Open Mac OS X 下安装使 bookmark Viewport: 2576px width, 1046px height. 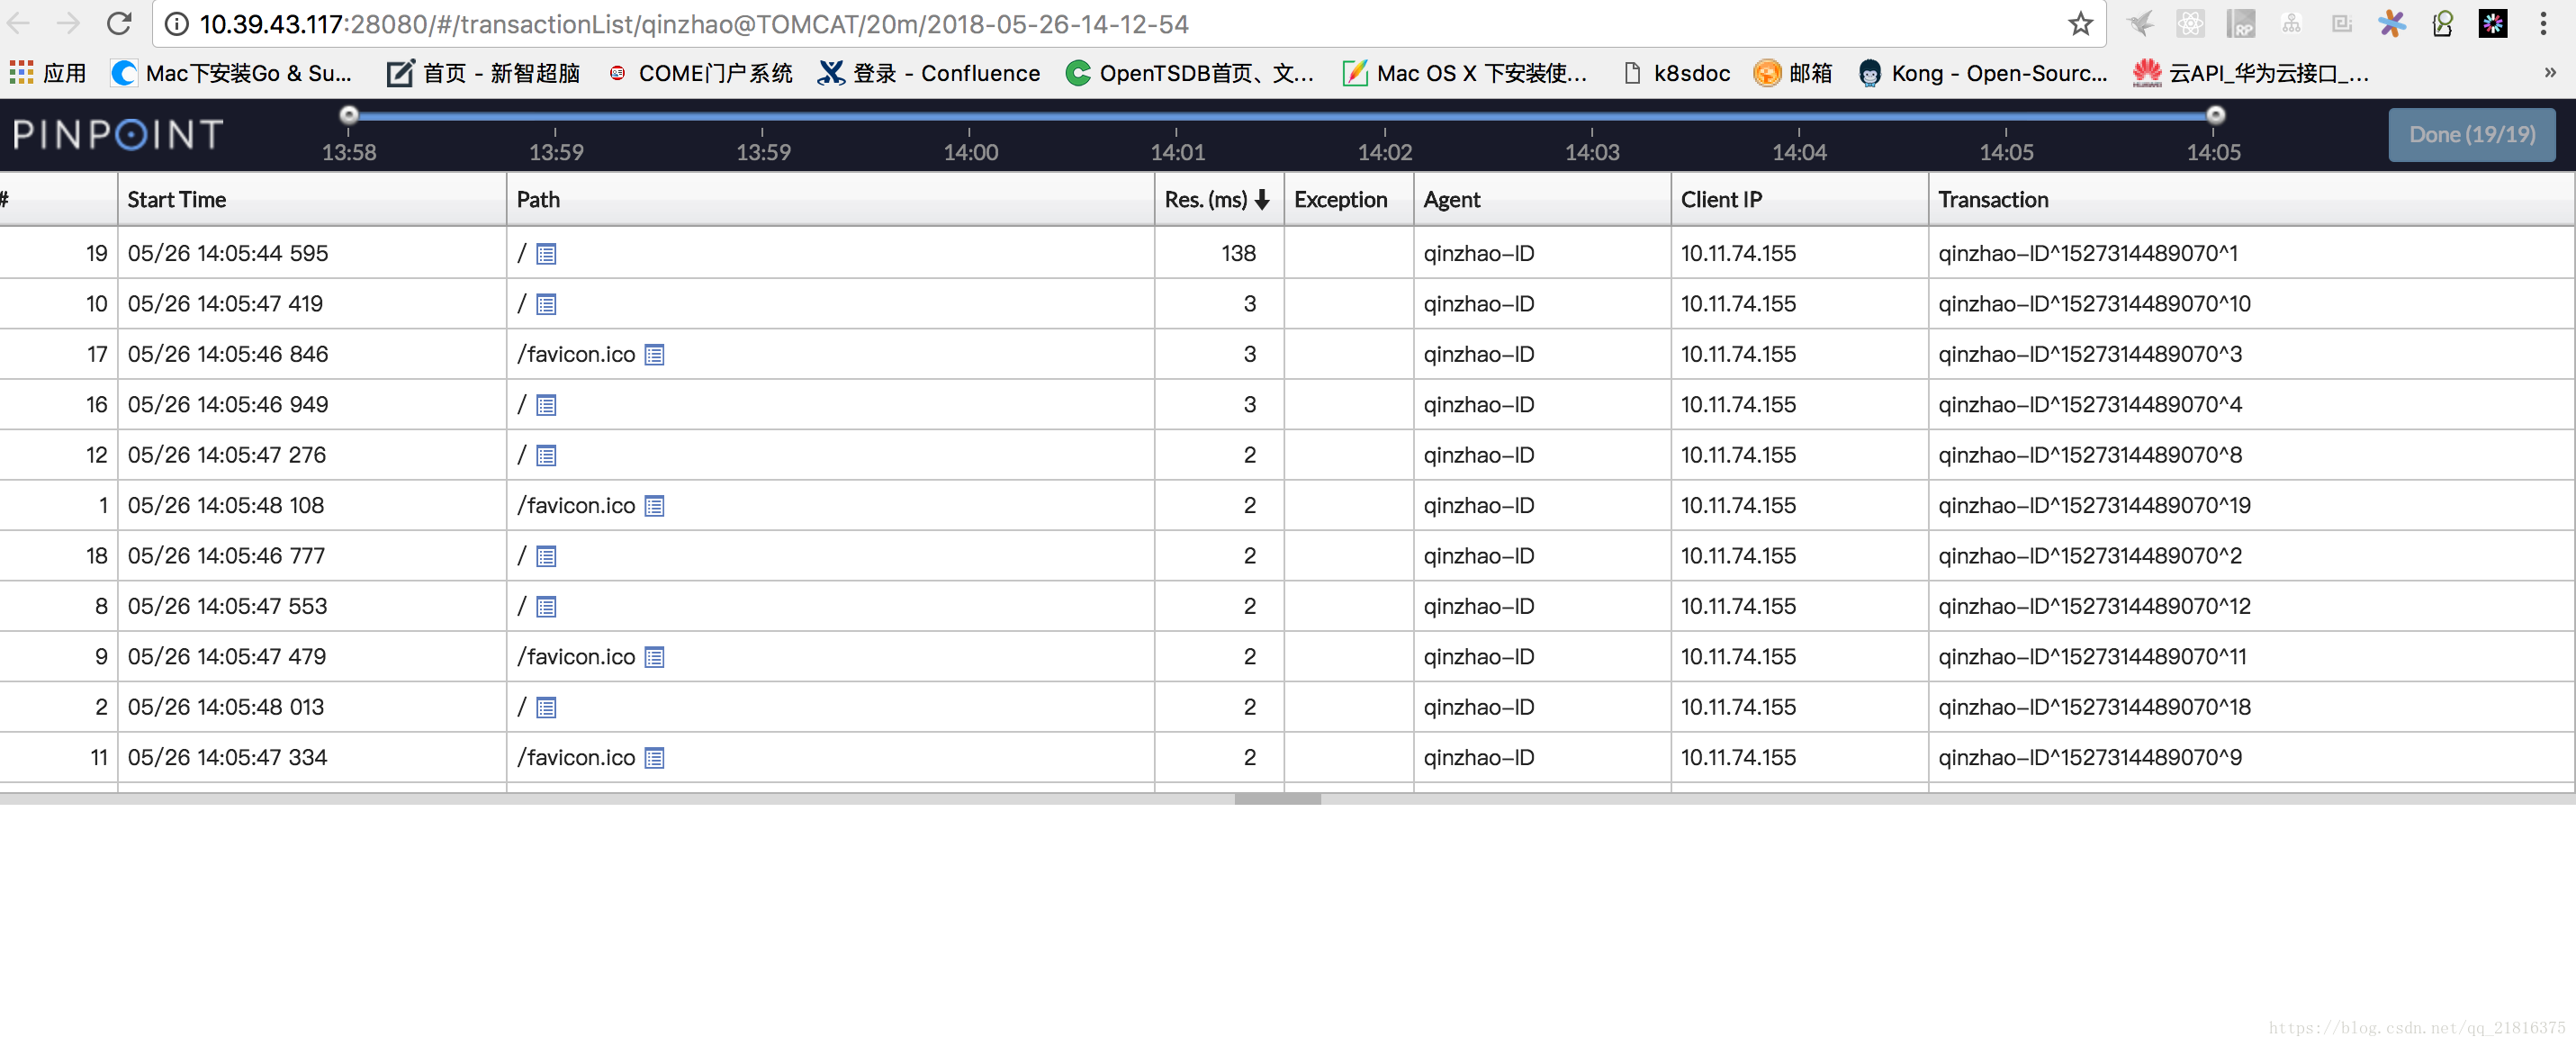point(1465,73)
